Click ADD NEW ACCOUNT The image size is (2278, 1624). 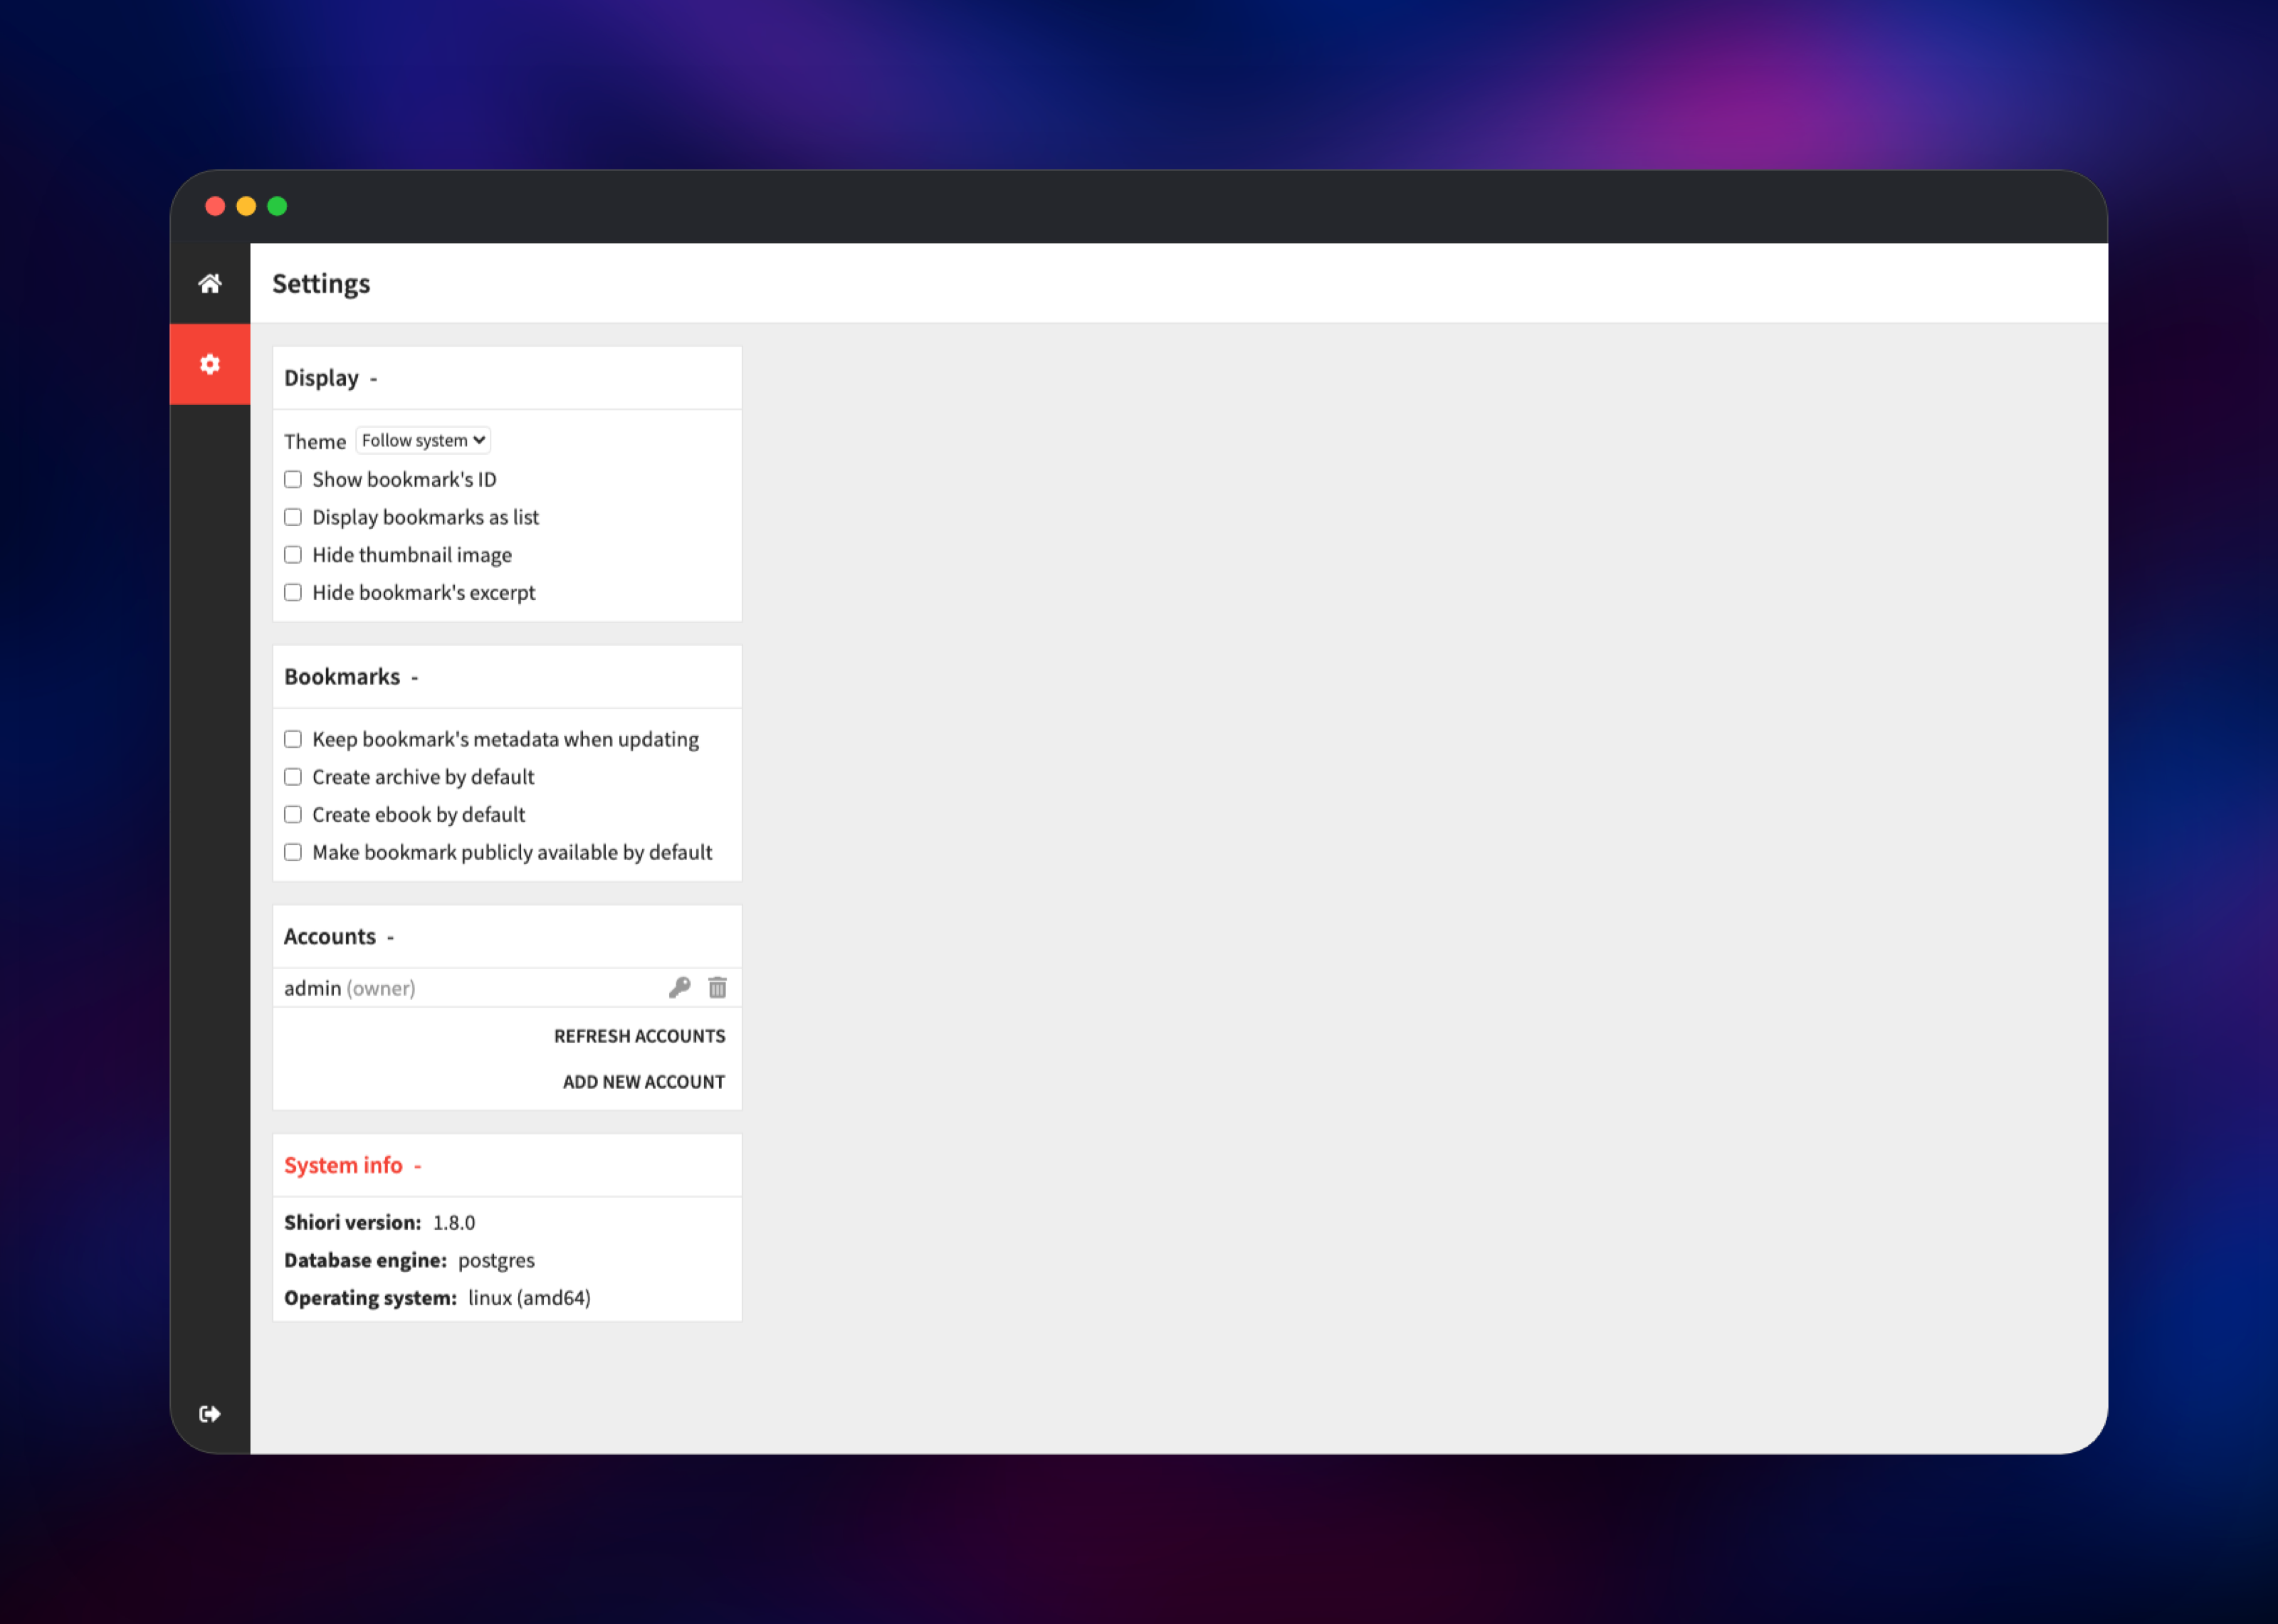coord(644,1082)
